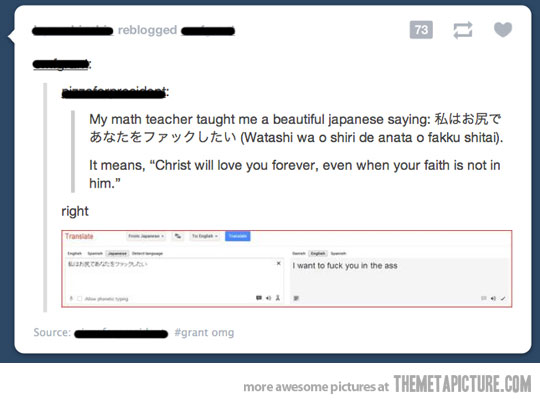Expand the To: English dropdown

(x=205, y=236)
